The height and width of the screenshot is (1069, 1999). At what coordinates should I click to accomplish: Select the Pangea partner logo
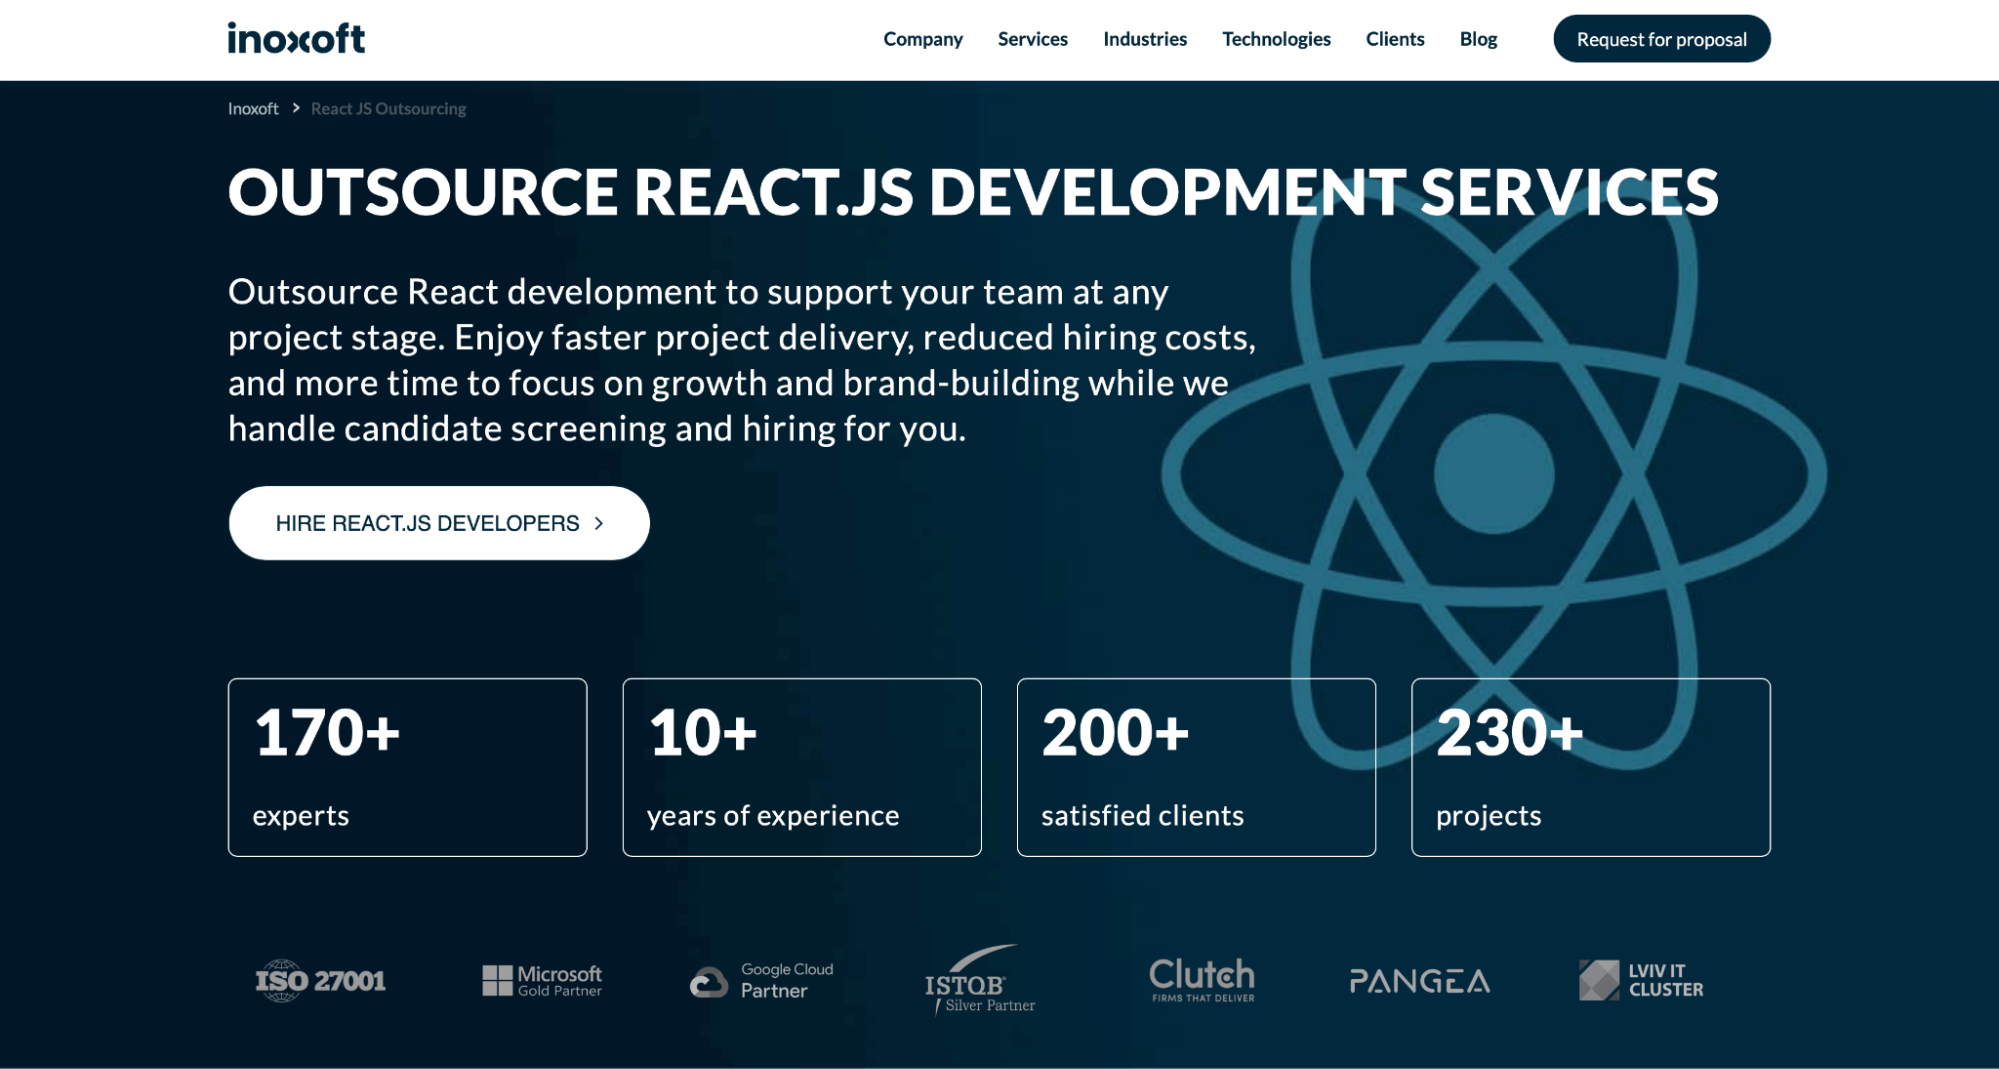click(1419, 982)
